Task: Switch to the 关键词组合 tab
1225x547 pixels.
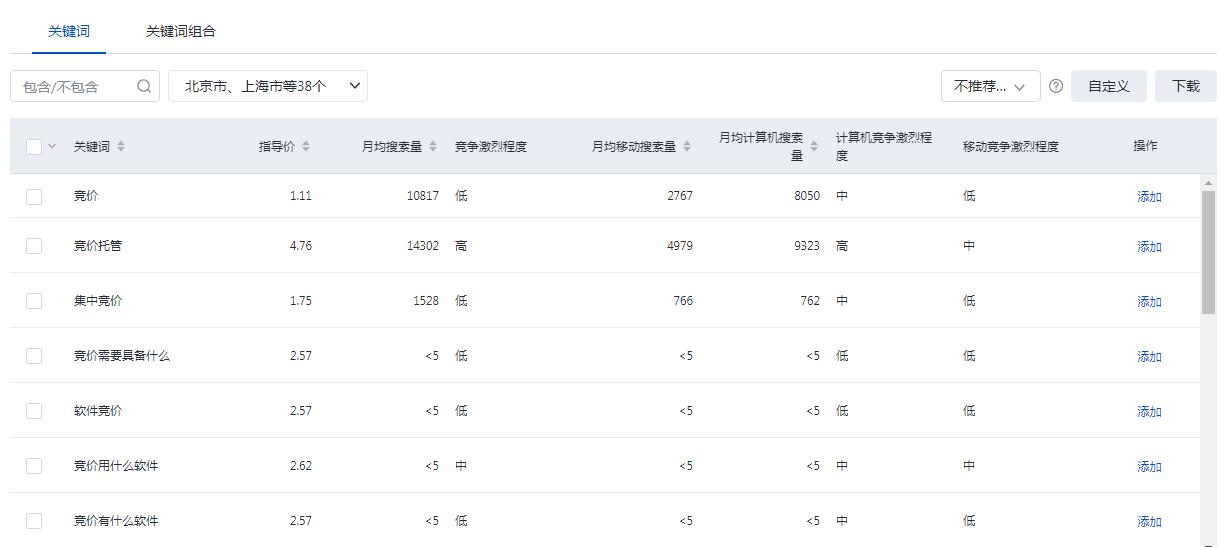Action: [x=180, y=31]
